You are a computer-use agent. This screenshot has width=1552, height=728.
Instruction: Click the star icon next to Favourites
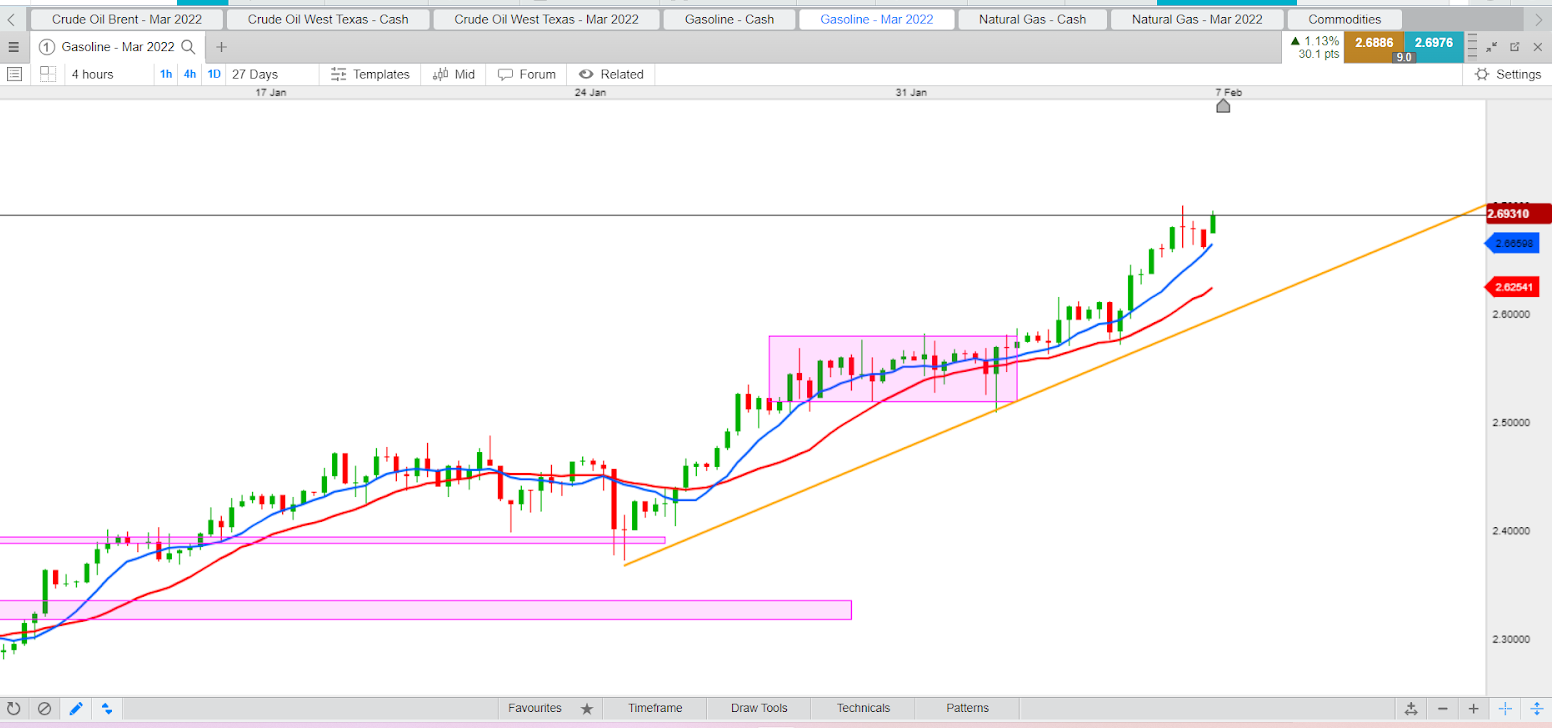pyautogui.click(x=587, y=709)
